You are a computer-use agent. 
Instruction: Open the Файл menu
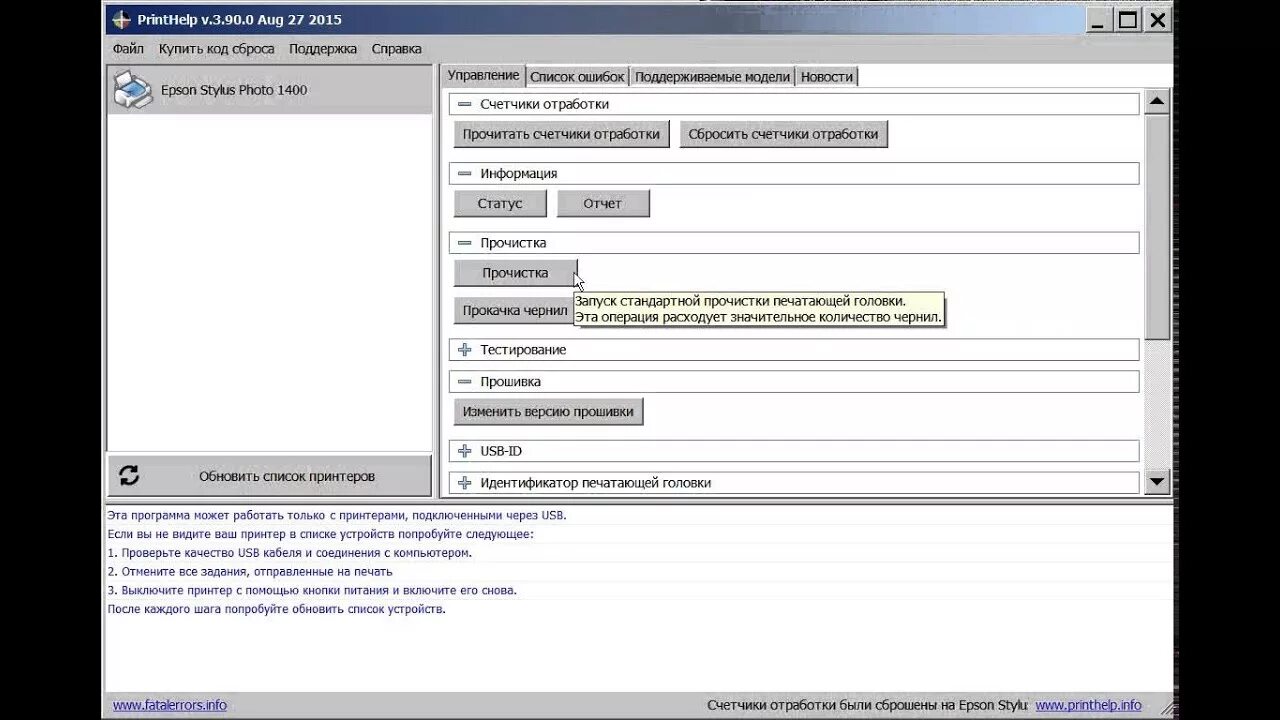(x=128, y=49)
